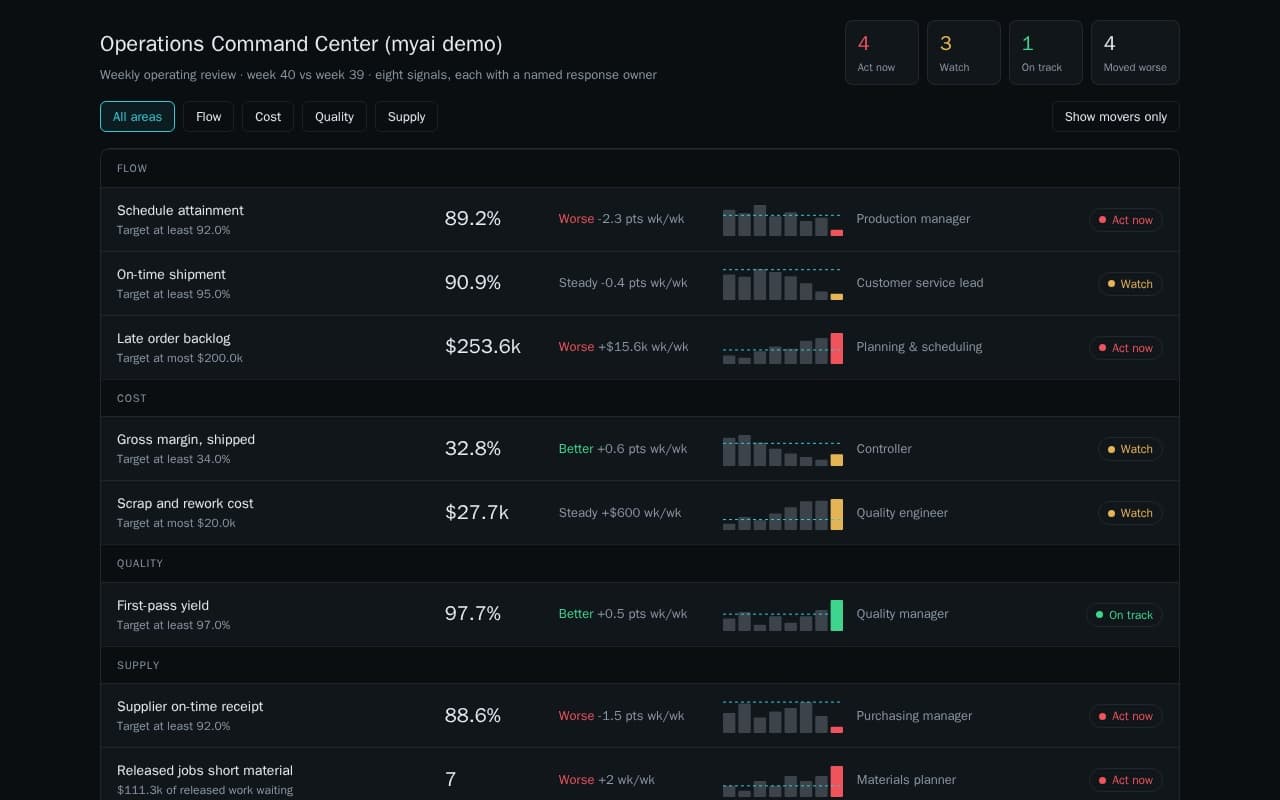Click the Released jobs short material sparkline
Image resolution: width=1280 pixels, height=800 pixels.
click(783, 781)
